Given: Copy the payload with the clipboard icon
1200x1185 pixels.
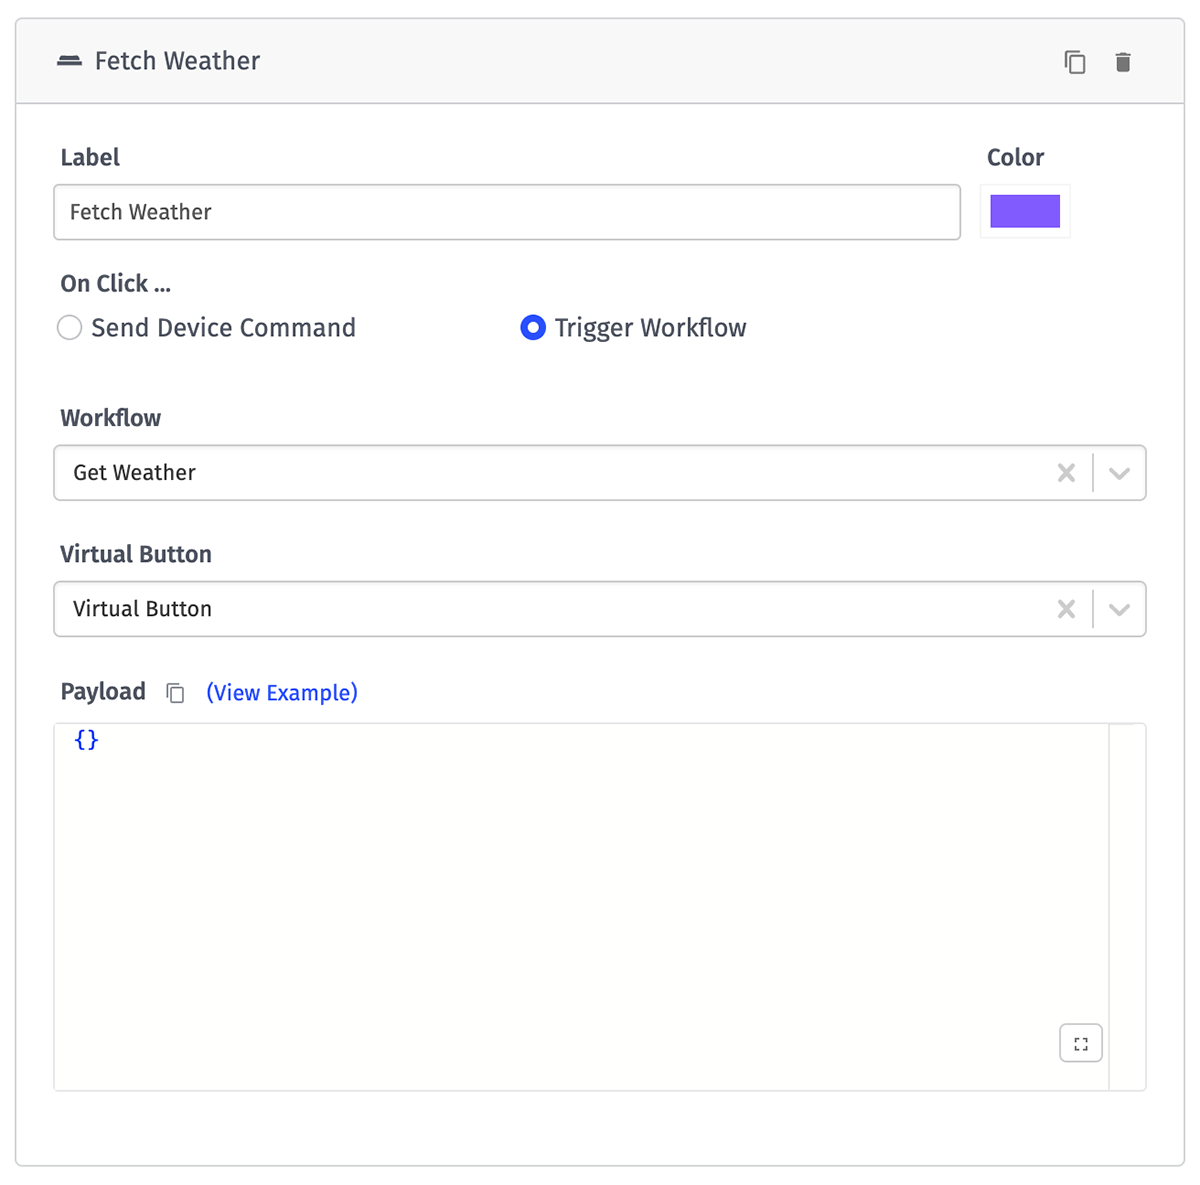Looking at the screenshot, I should pyautogui.click(x=175, y=693).
